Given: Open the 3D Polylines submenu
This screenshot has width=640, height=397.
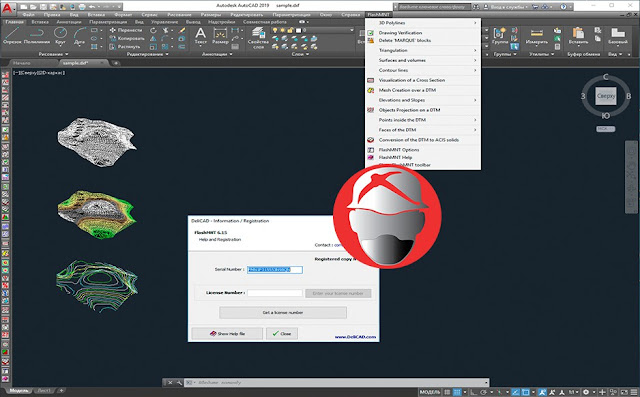Looking at the screenshot, I should click(423, 23).
